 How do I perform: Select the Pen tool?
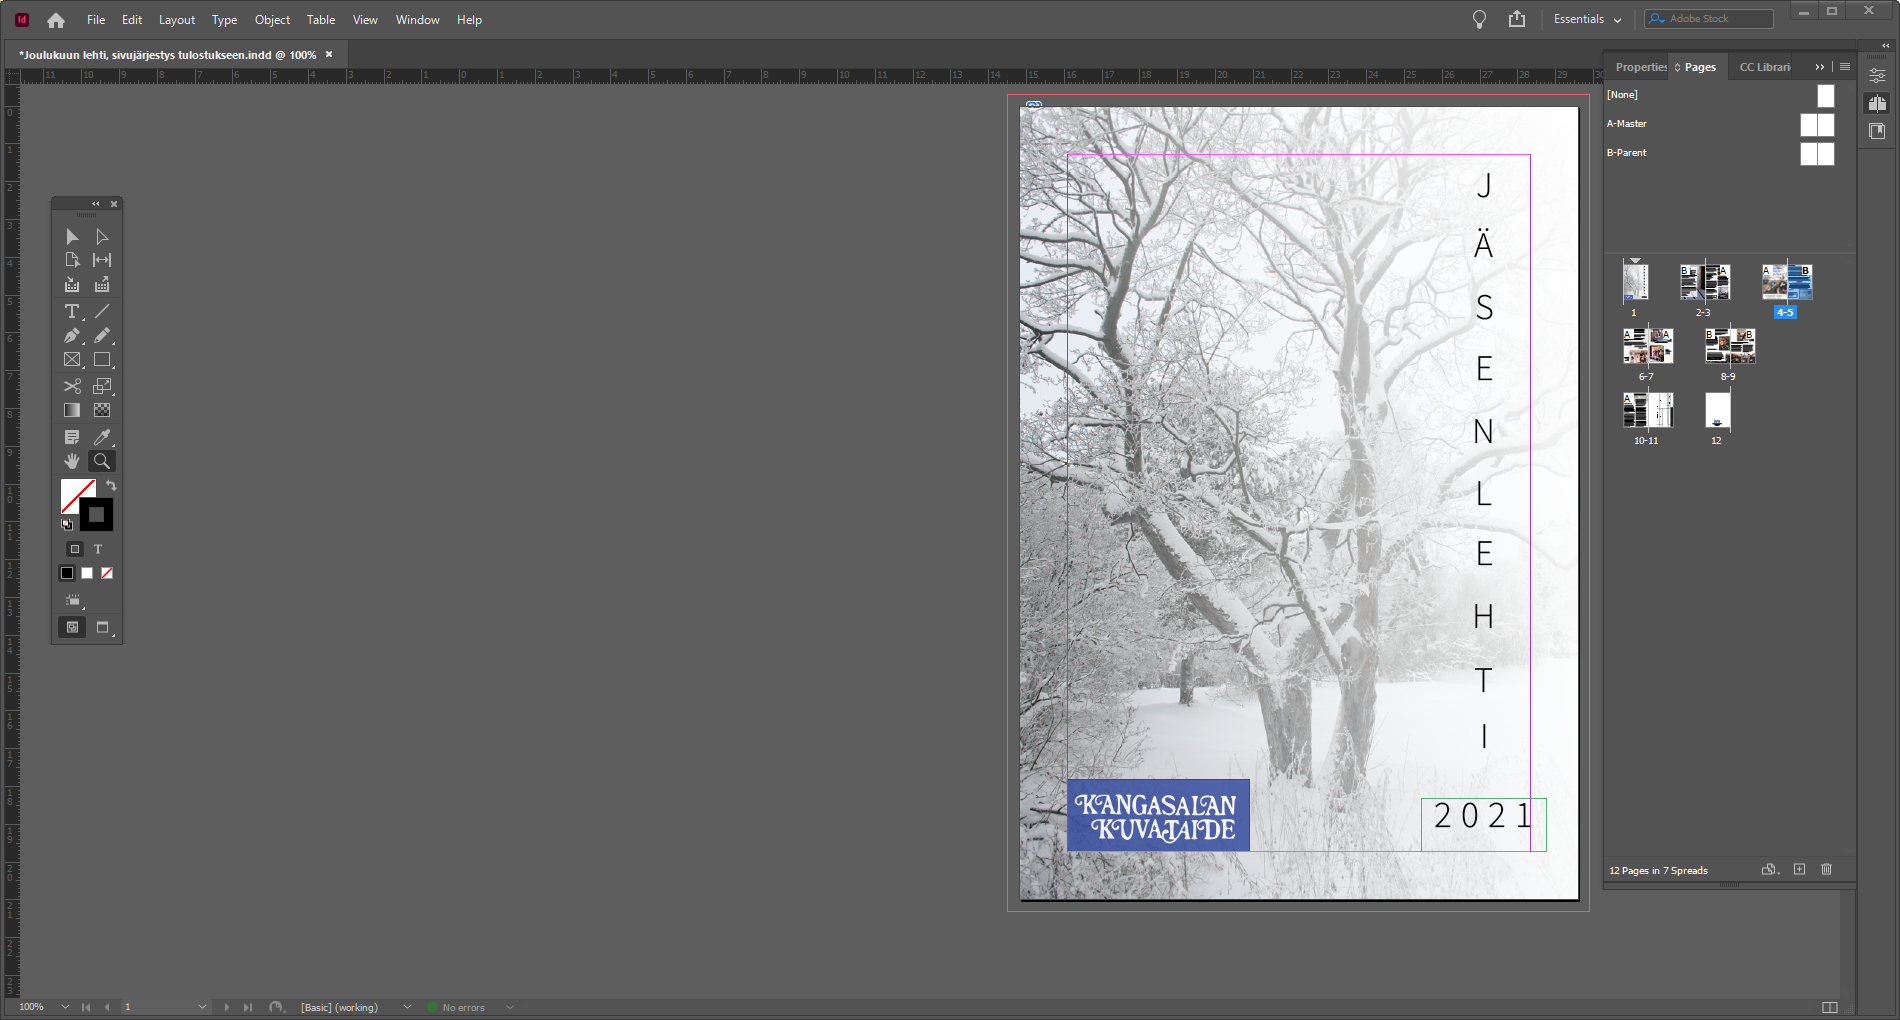pos(71,336)
